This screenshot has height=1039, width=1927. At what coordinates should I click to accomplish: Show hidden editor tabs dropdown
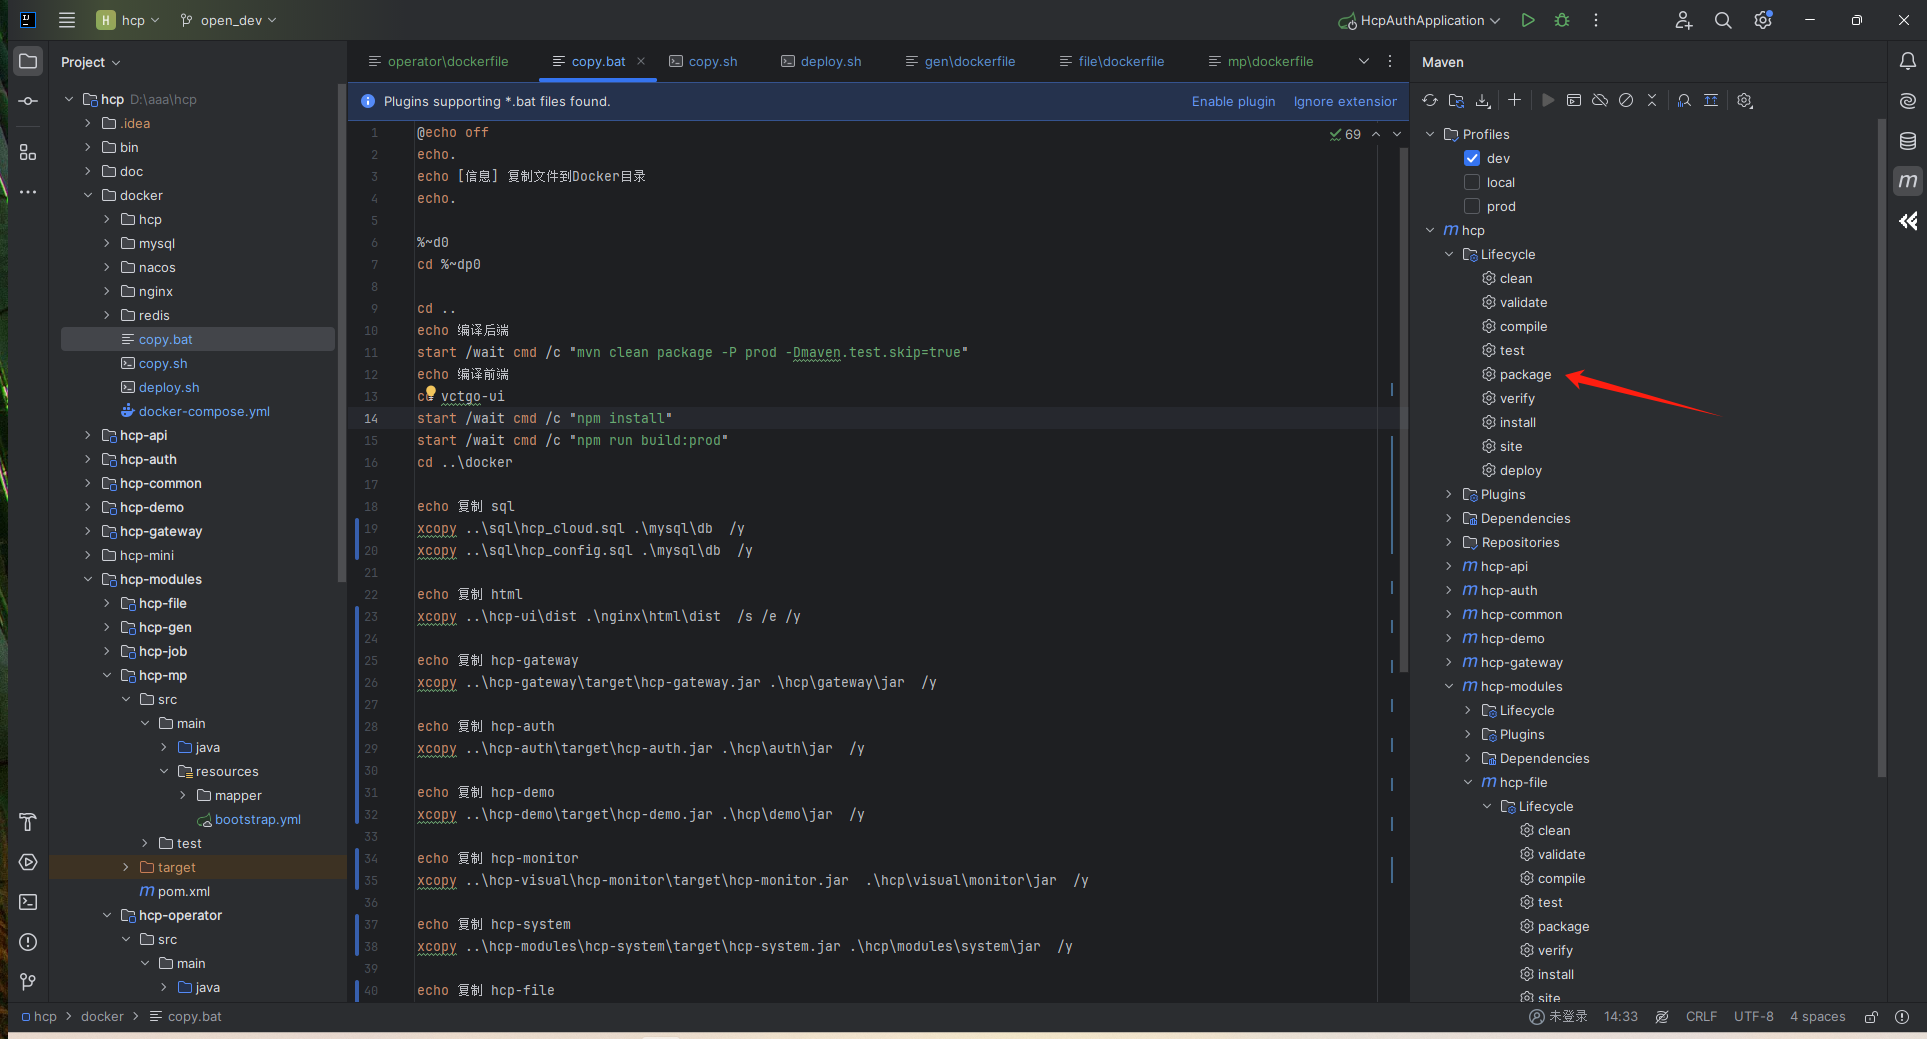[1364, 61]
